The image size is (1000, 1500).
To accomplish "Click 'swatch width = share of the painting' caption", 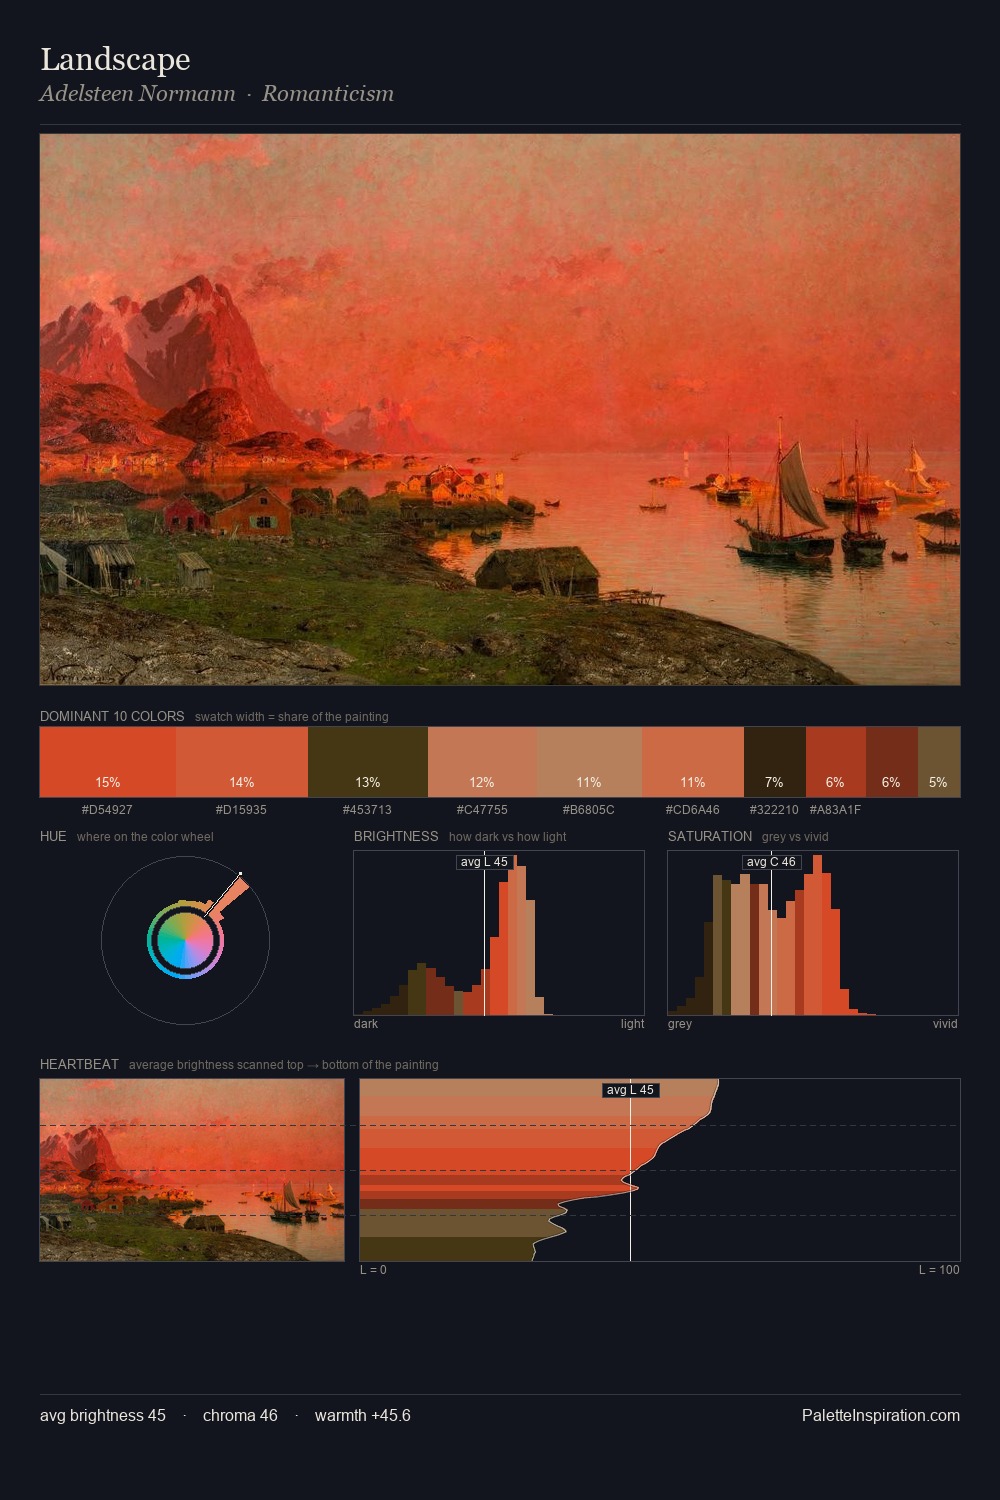I will pos(292,717).
